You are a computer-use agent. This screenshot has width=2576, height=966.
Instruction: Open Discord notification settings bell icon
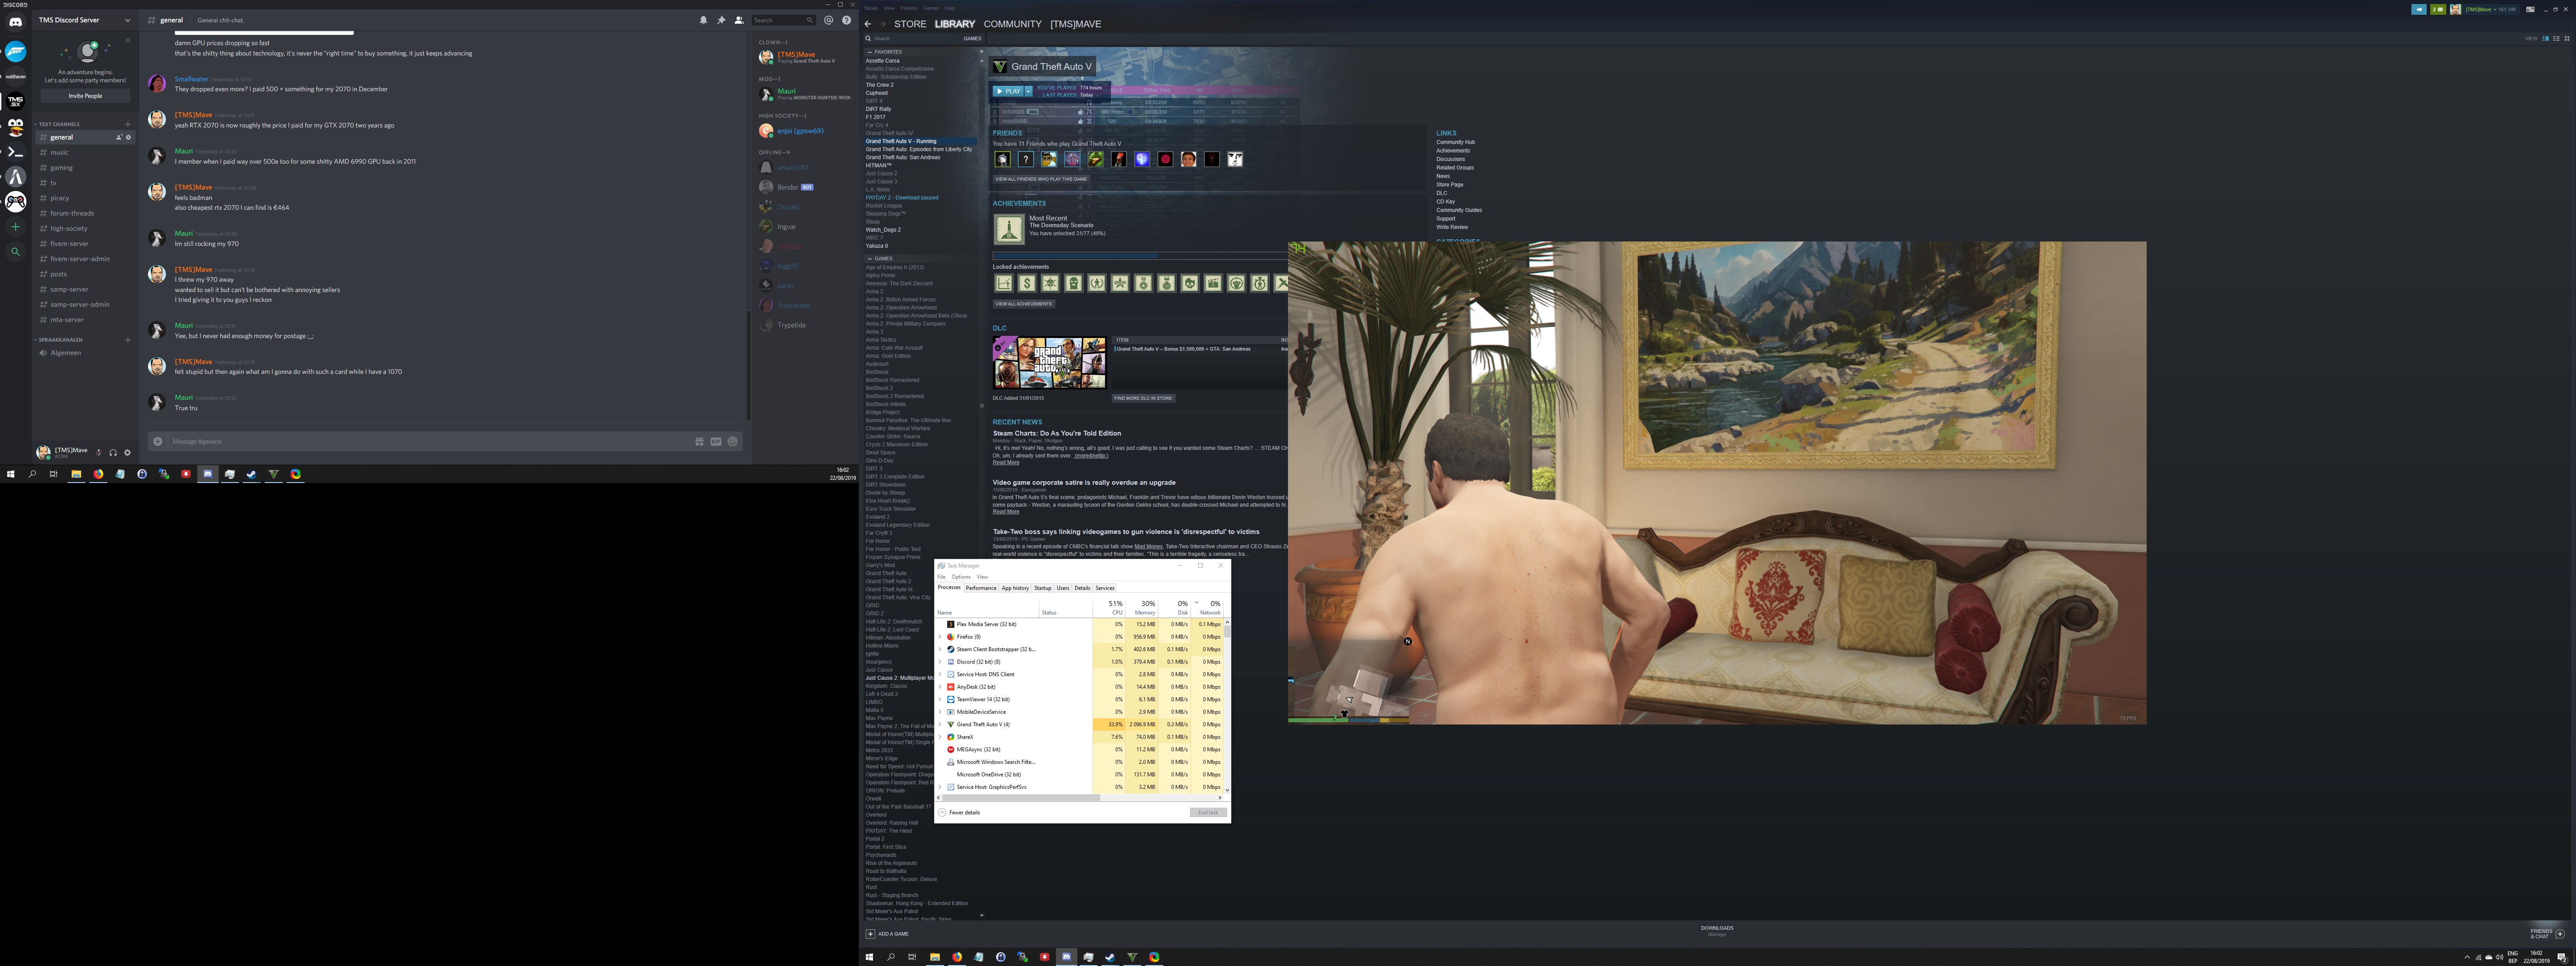(x=703, y=20)
